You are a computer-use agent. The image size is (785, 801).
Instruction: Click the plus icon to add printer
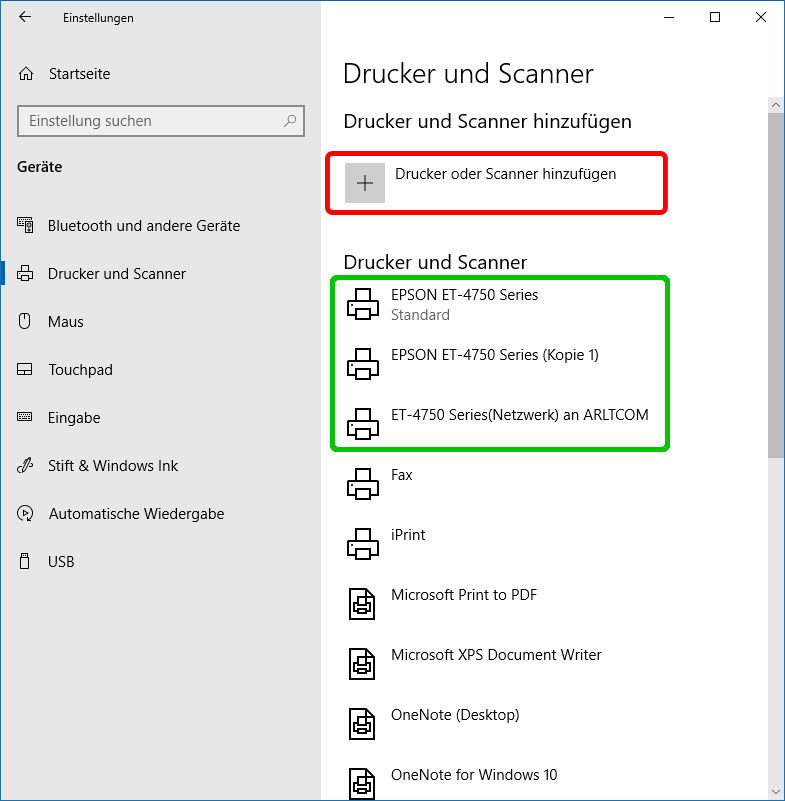click(x=365, y=183)
